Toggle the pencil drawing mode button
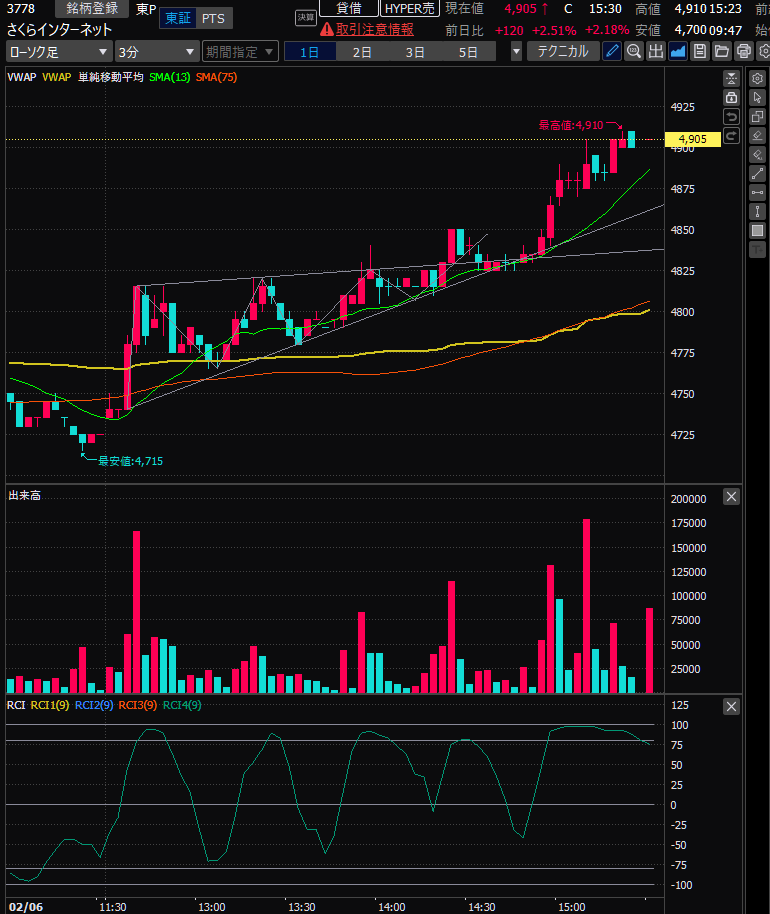 (x=611, y=51)
